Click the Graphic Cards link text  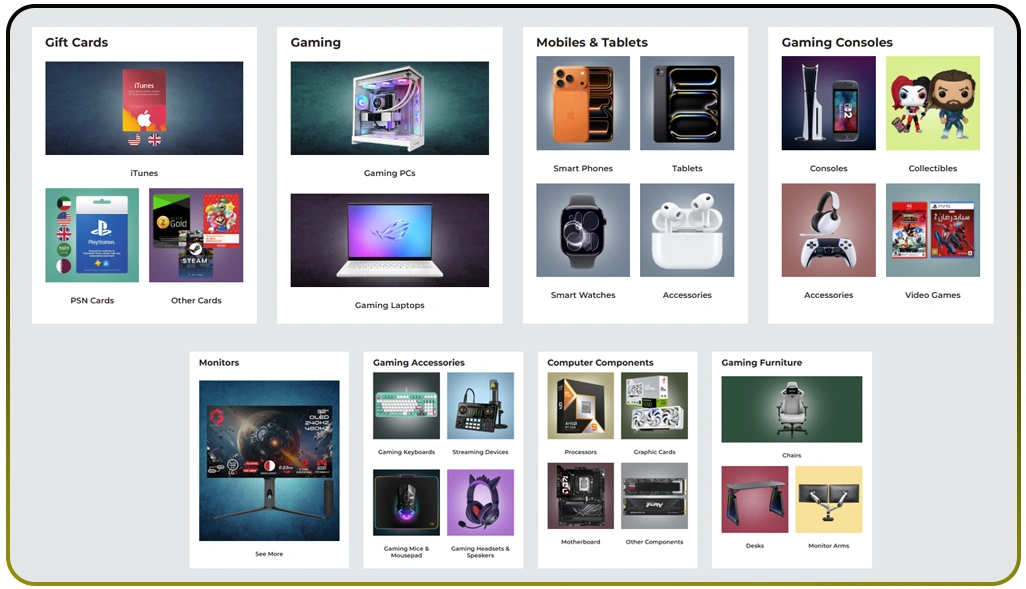[654, 452]
